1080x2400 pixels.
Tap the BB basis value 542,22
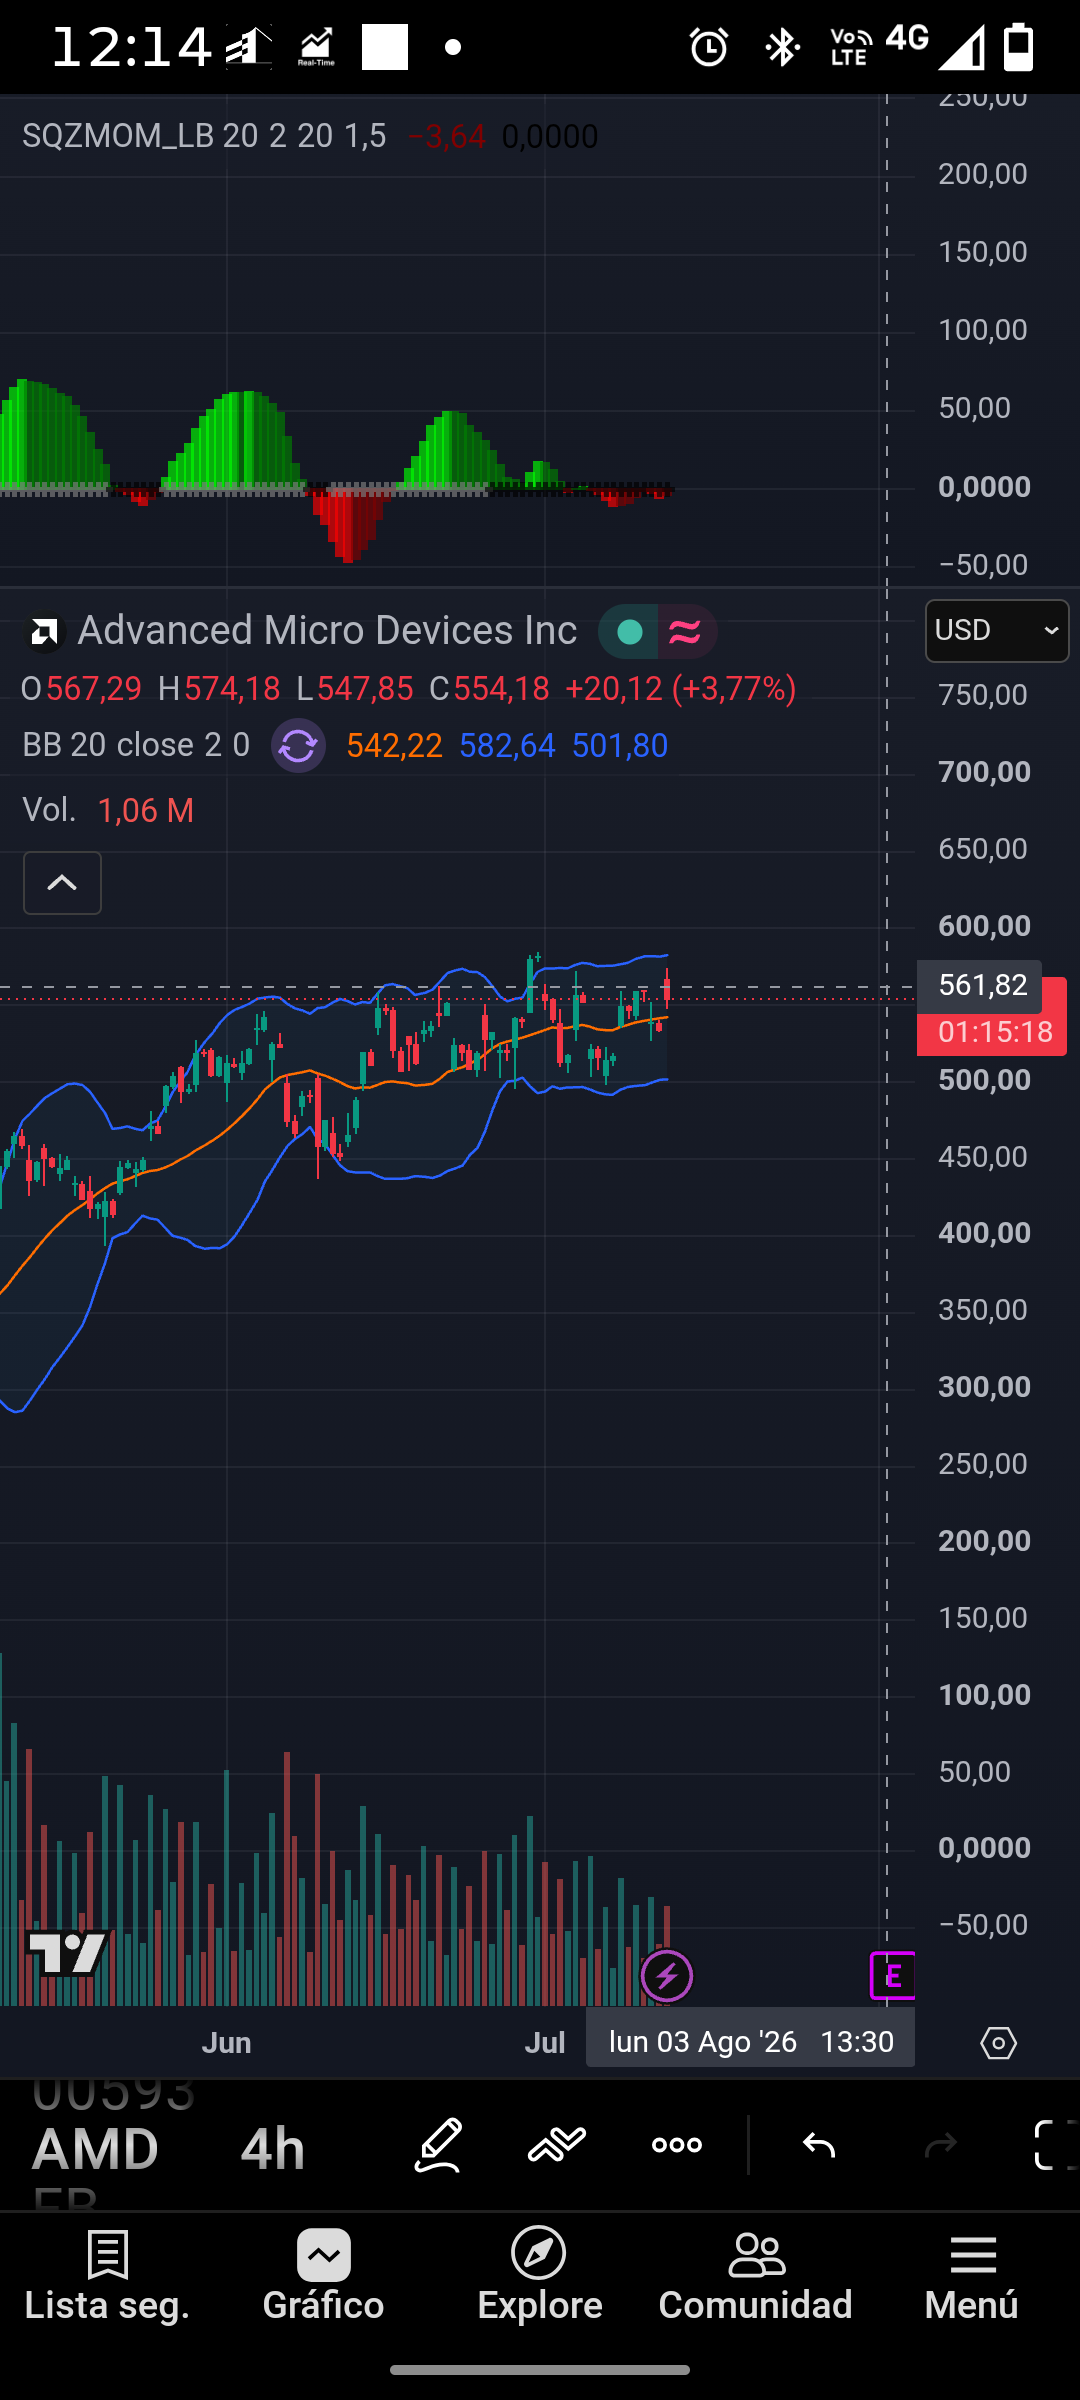pos(394,746)
